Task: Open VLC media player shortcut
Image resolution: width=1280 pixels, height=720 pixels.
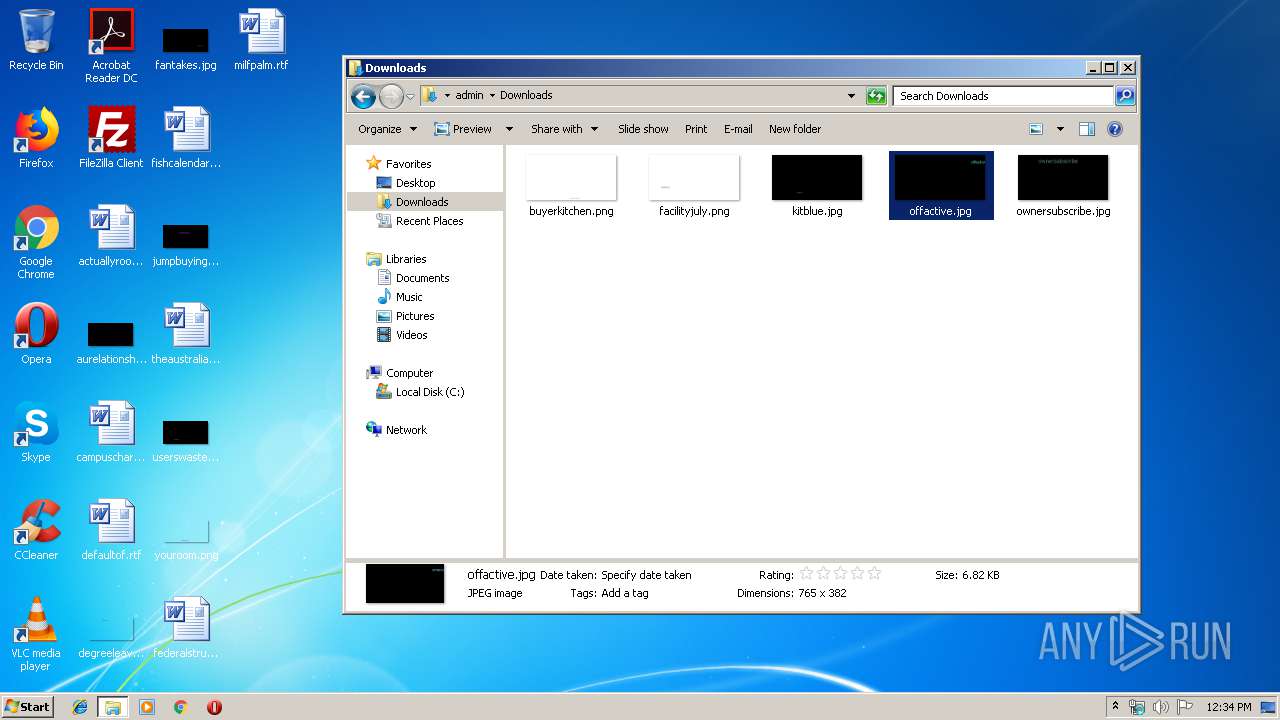Action: (x=36, y=634)
